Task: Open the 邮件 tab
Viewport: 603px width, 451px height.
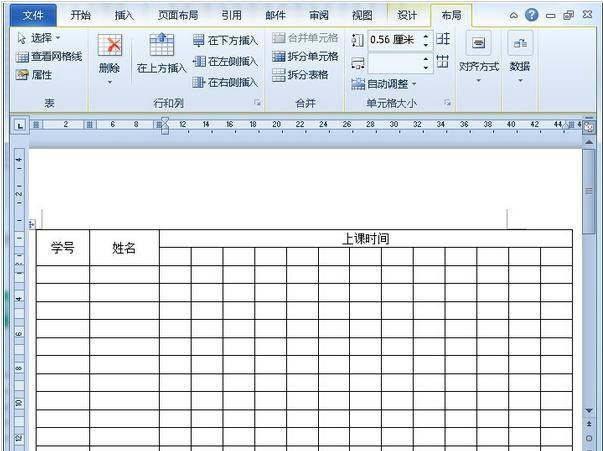Action: point(275,15)
